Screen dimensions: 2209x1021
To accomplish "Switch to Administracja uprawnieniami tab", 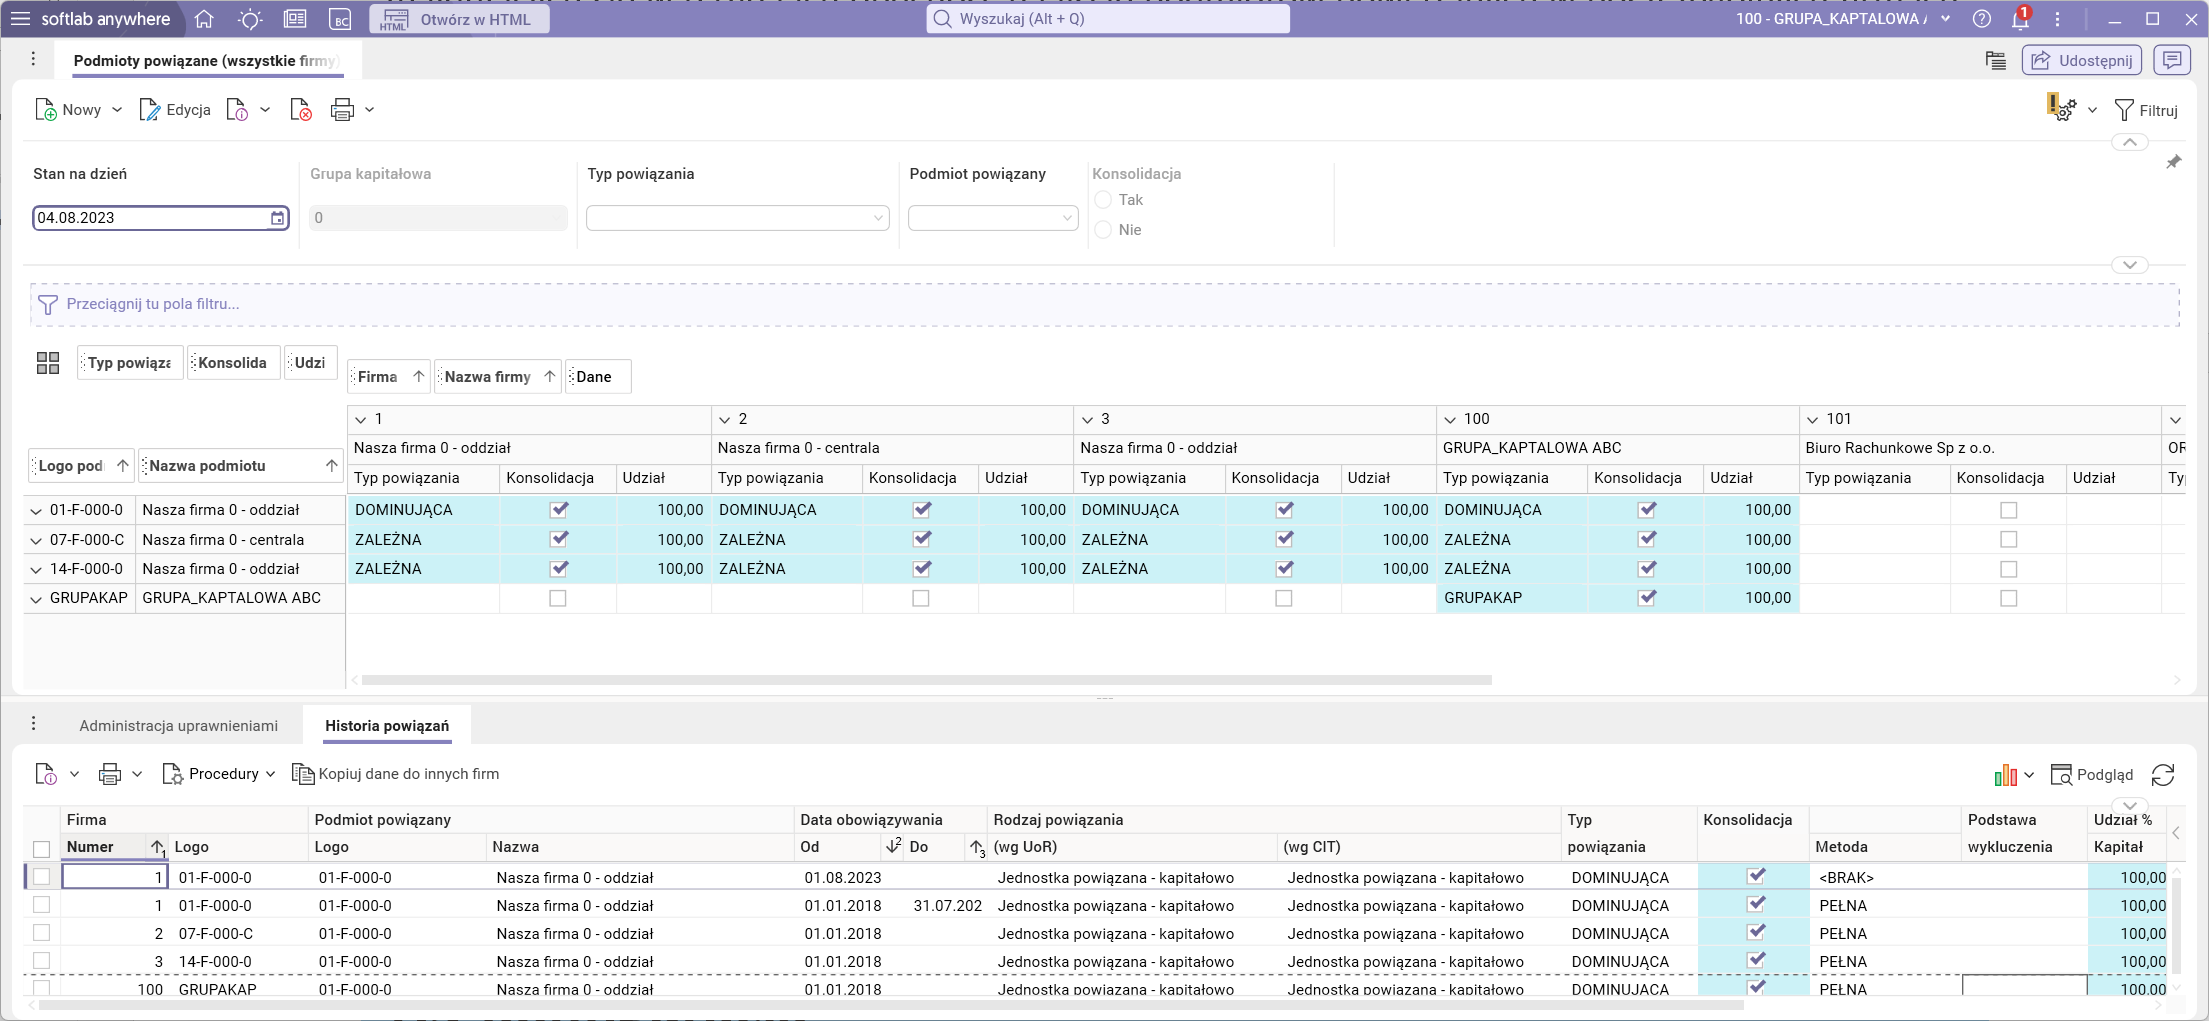I will (x=178, y=726).
